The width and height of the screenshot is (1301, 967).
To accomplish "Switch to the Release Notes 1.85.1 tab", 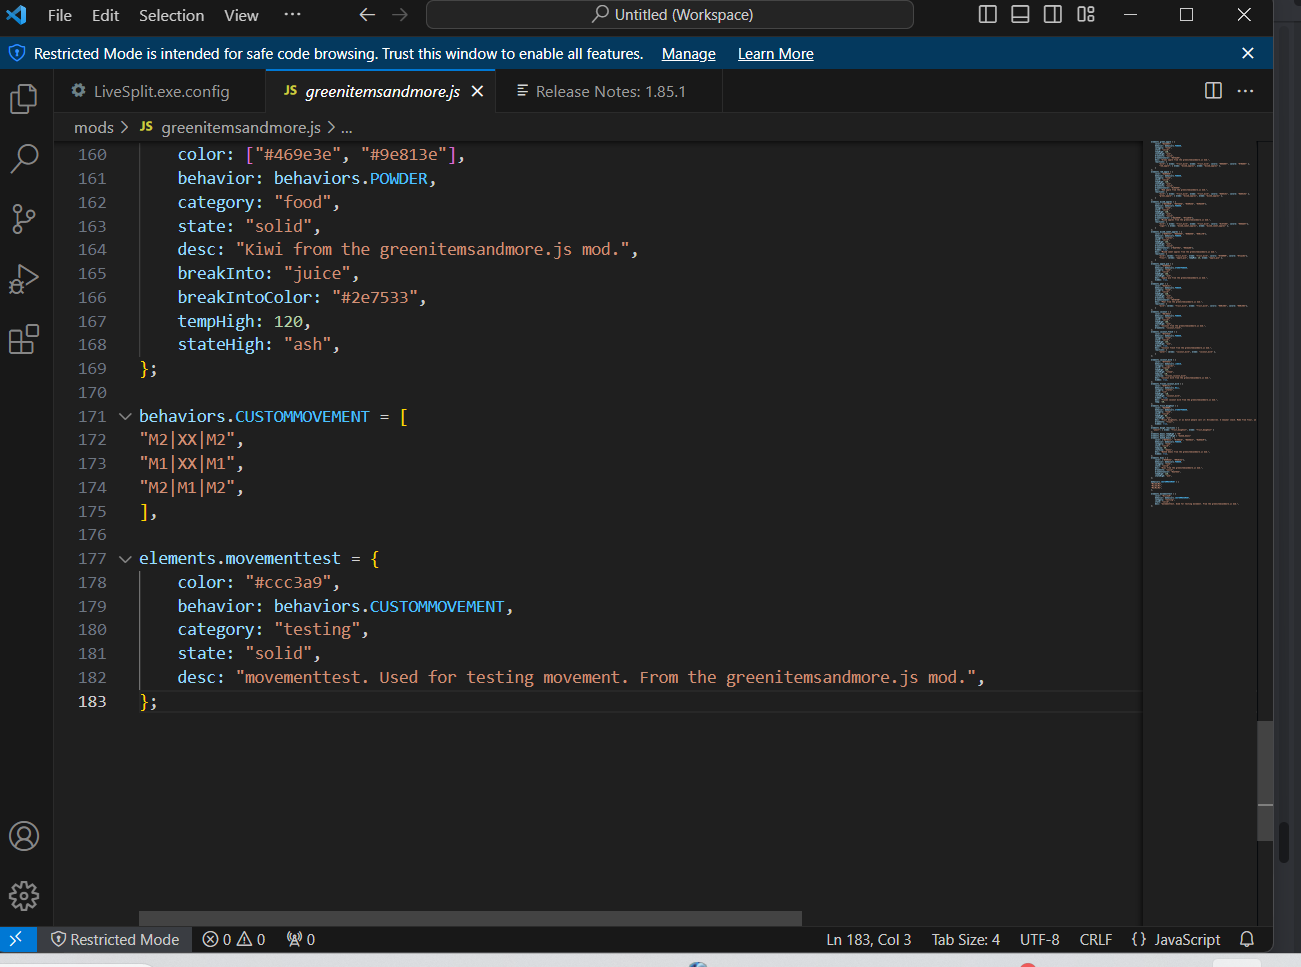I will coord(608,90).
